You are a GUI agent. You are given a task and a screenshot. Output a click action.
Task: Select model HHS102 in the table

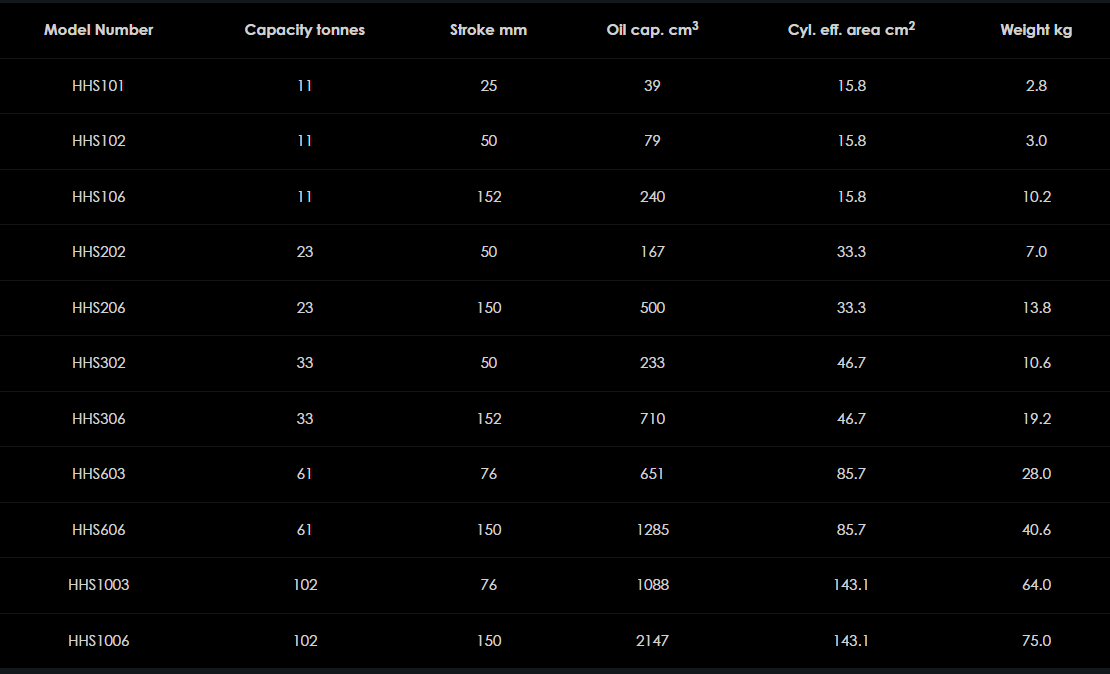98,141
